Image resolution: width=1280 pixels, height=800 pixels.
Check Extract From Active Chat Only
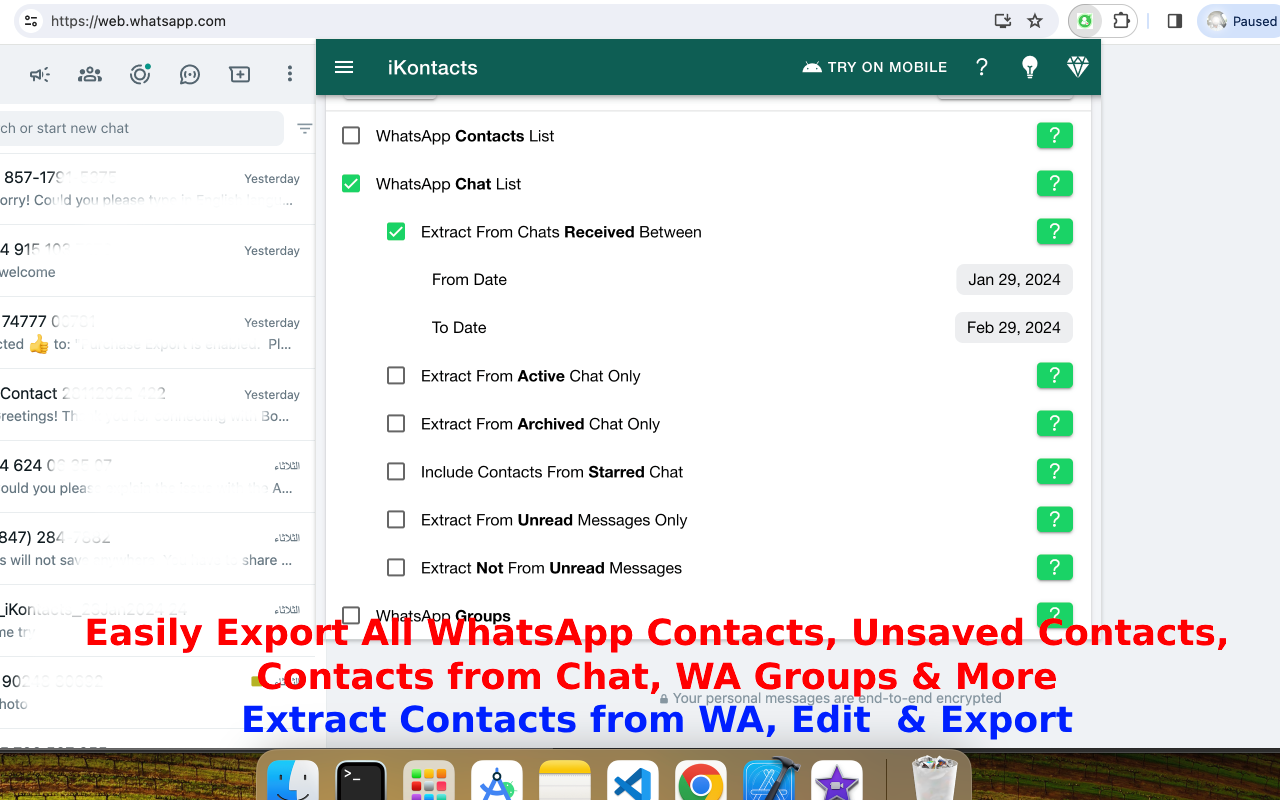[x=396, y=375]
